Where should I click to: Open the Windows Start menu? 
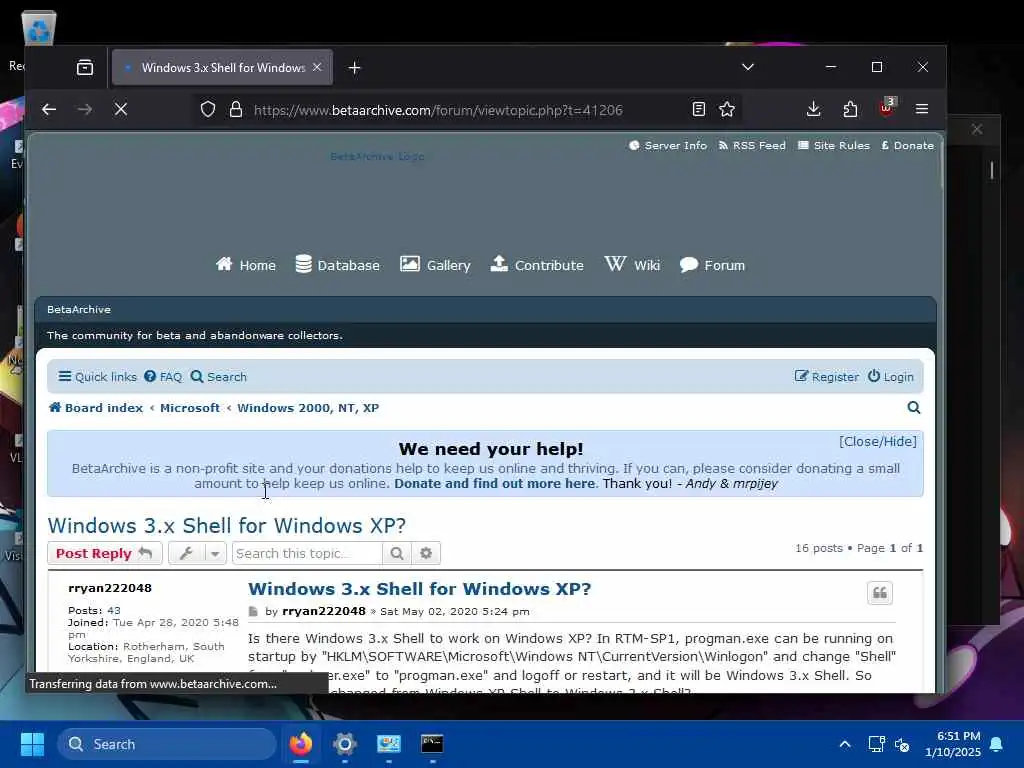pos(32,744)
